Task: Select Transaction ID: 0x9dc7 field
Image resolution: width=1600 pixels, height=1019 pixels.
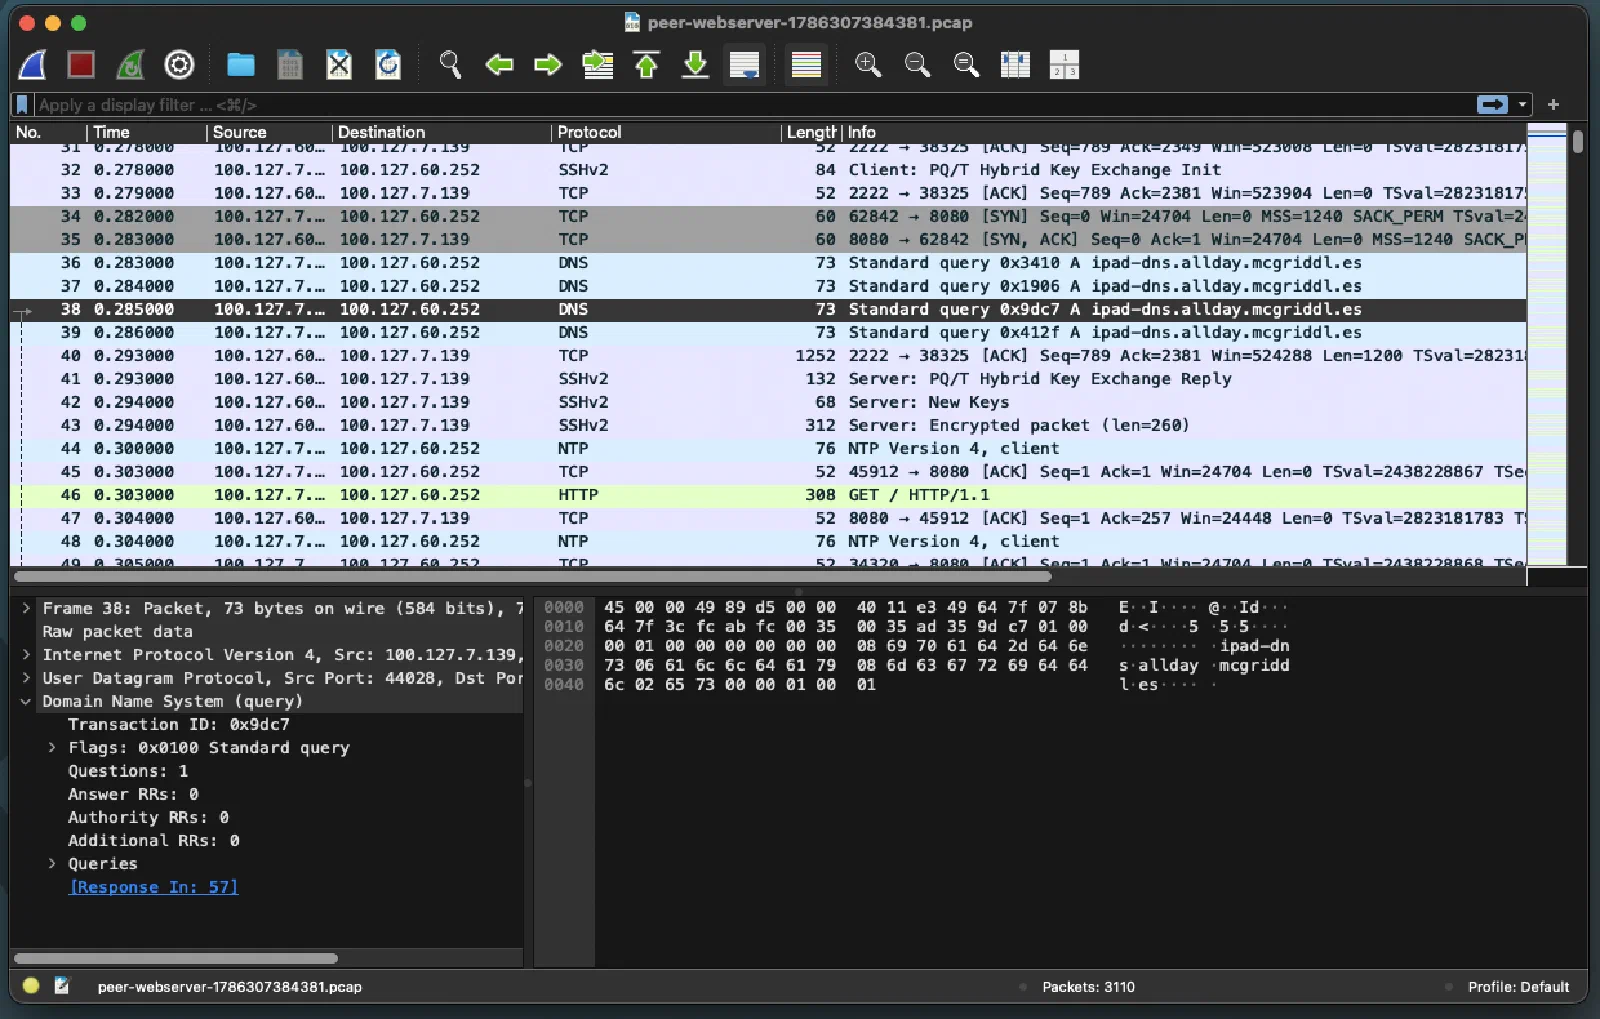Action: click(x=179, y=725)
